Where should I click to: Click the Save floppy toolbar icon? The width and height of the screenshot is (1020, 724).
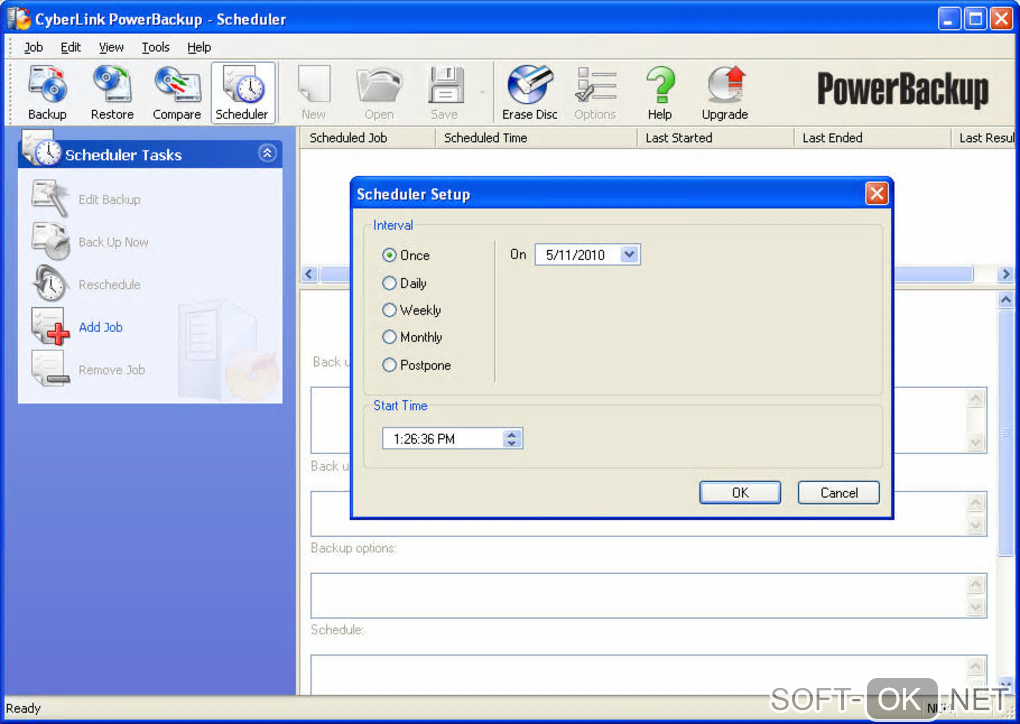(x=445, y=92)
